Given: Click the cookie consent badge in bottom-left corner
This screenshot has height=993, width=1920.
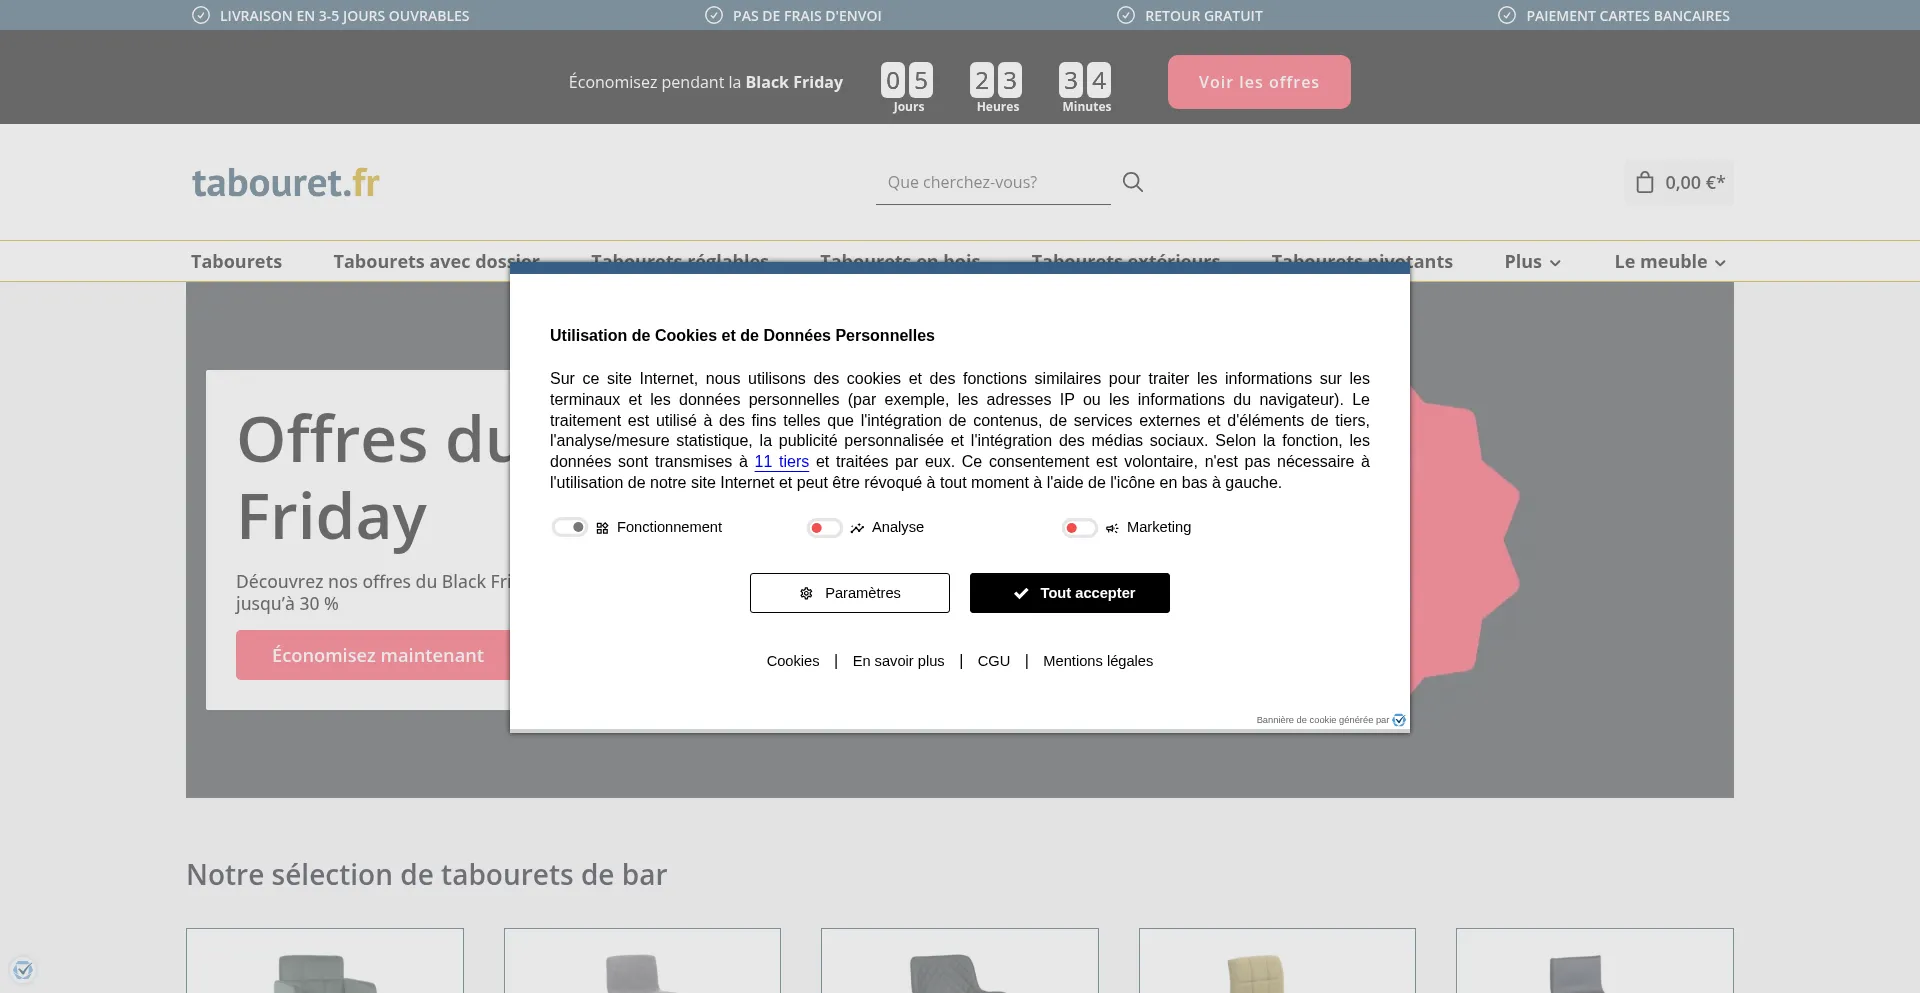Looking at the screenshot, I should tap(23, 969).
